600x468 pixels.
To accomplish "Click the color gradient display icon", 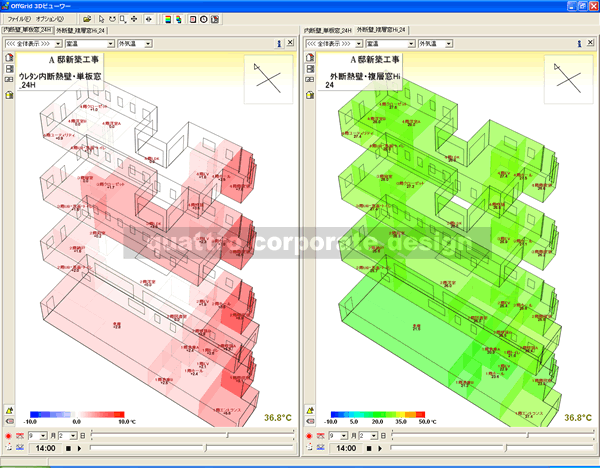I will [166, 19].
